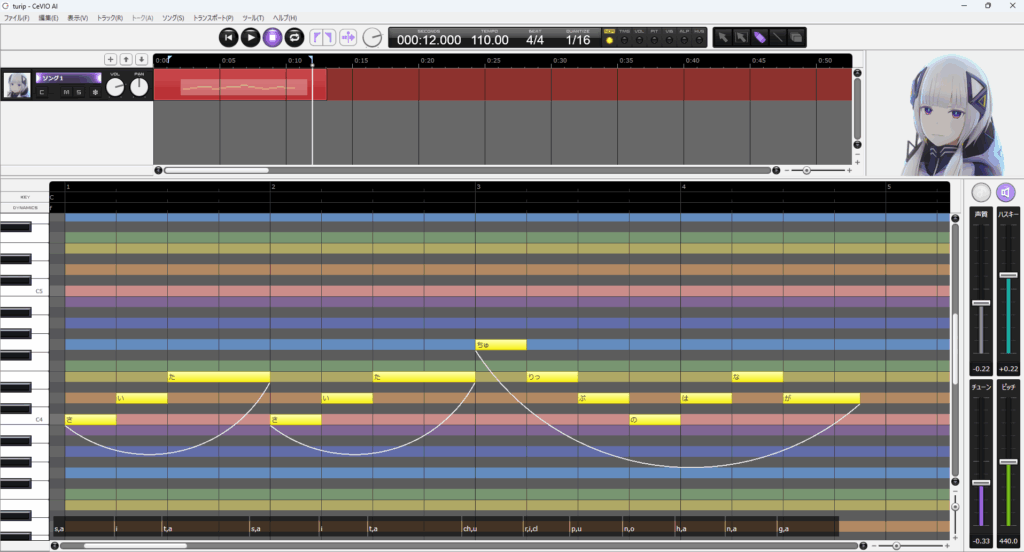This screenshot has width=1024, height=552.
Task: Select the りっ note
Action: pyautogui.click(x=552, y=377)
